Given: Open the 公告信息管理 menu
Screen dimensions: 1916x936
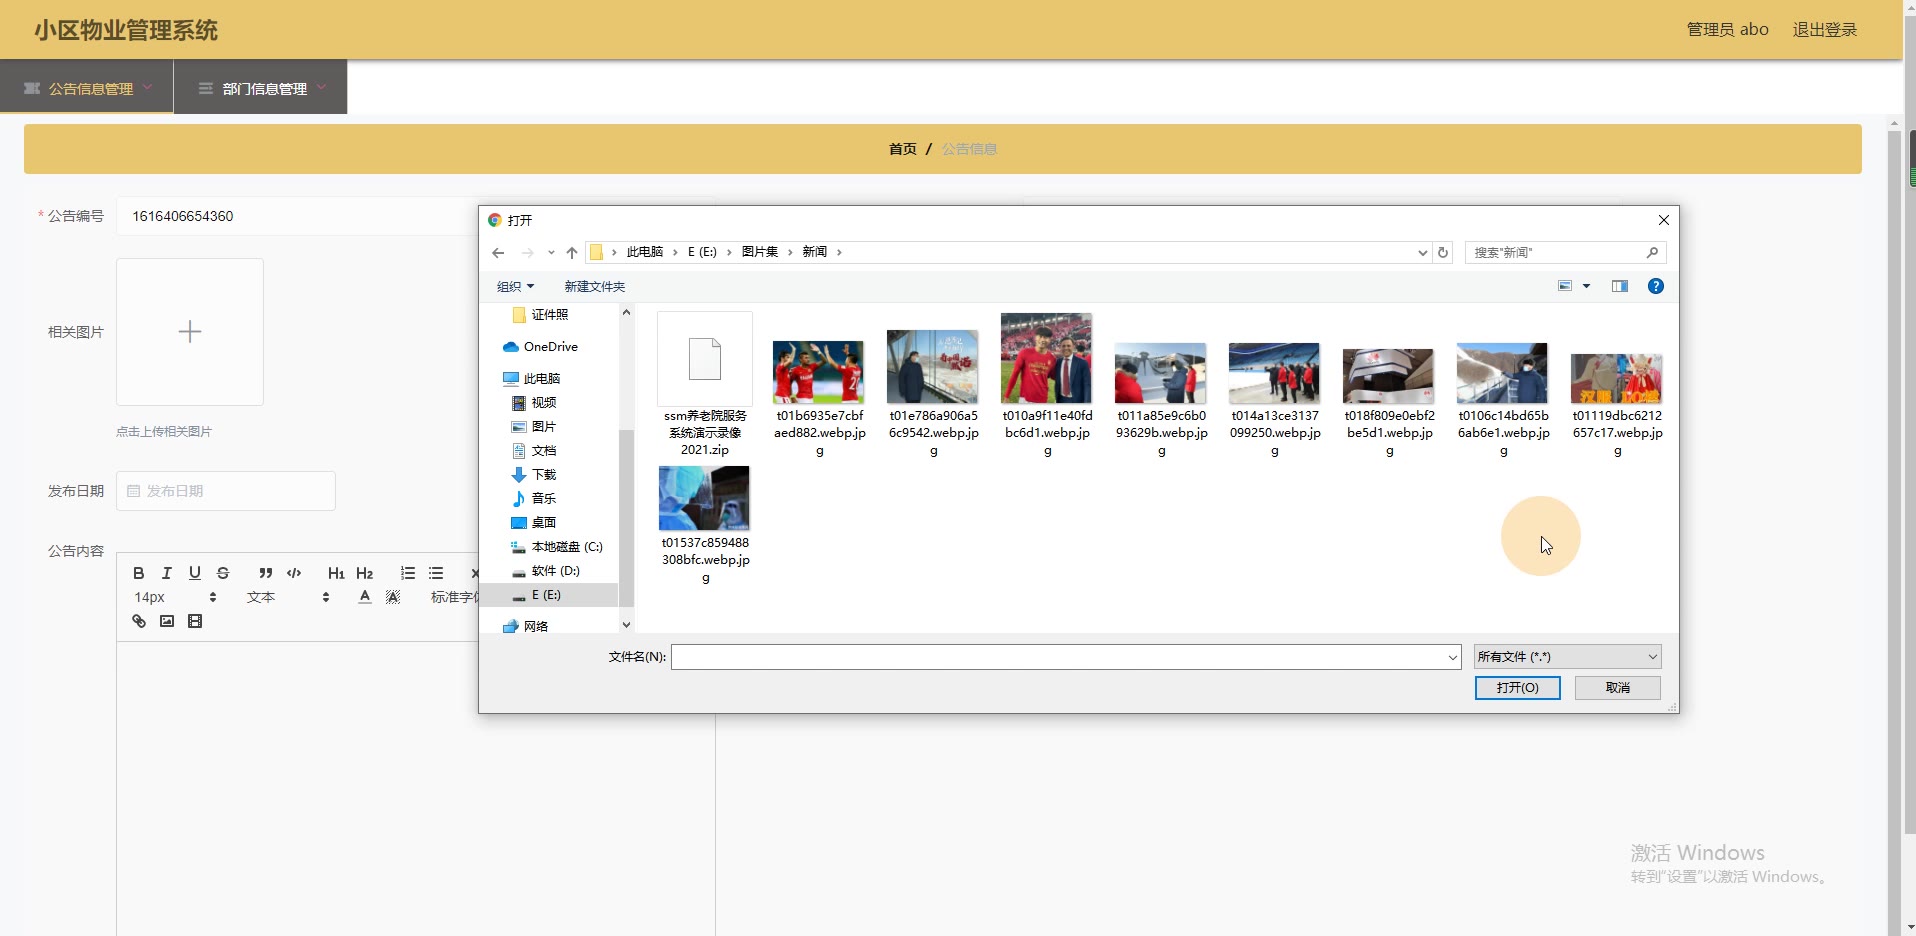Looking at the screenshot, I should 90,88.
